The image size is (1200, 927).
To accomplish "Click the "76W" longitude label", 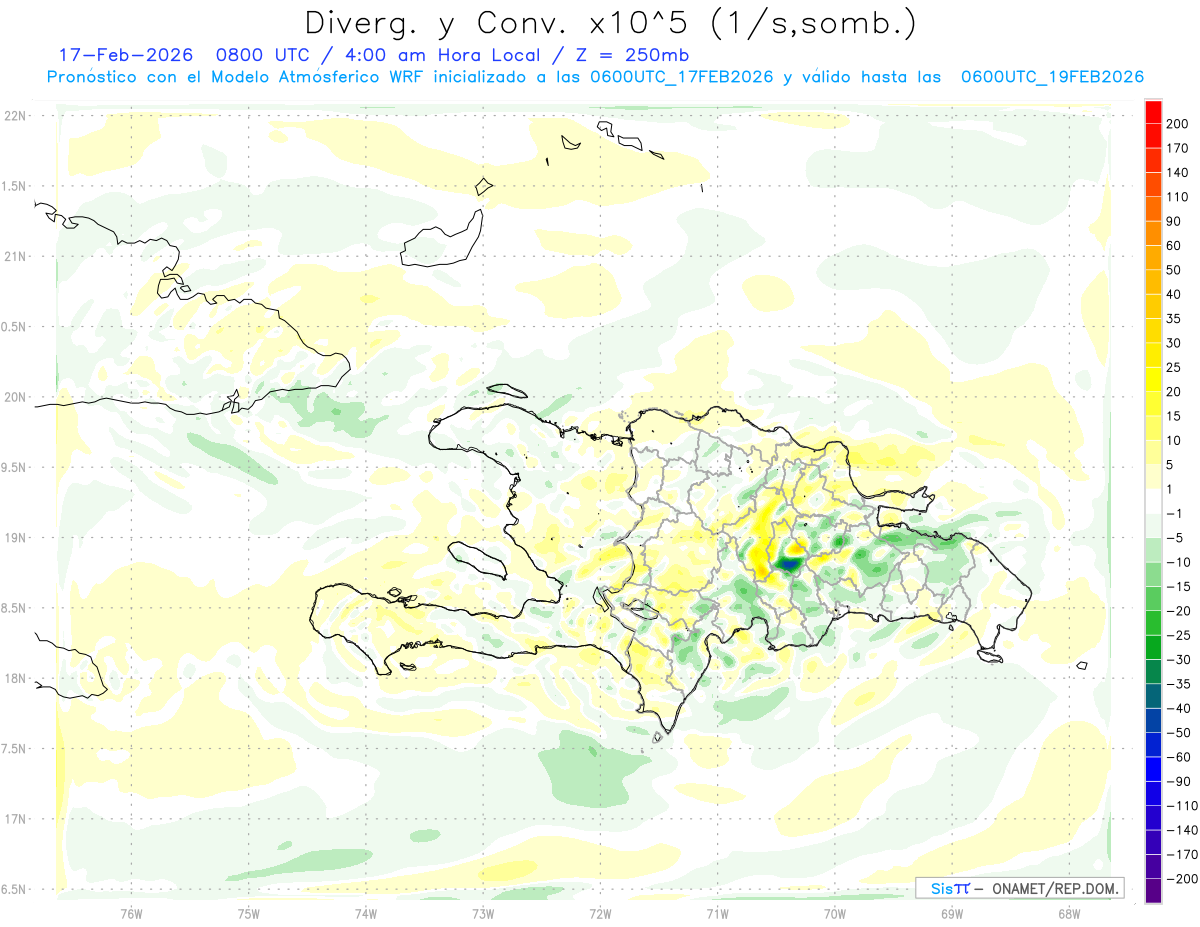I will click(131, 912).
